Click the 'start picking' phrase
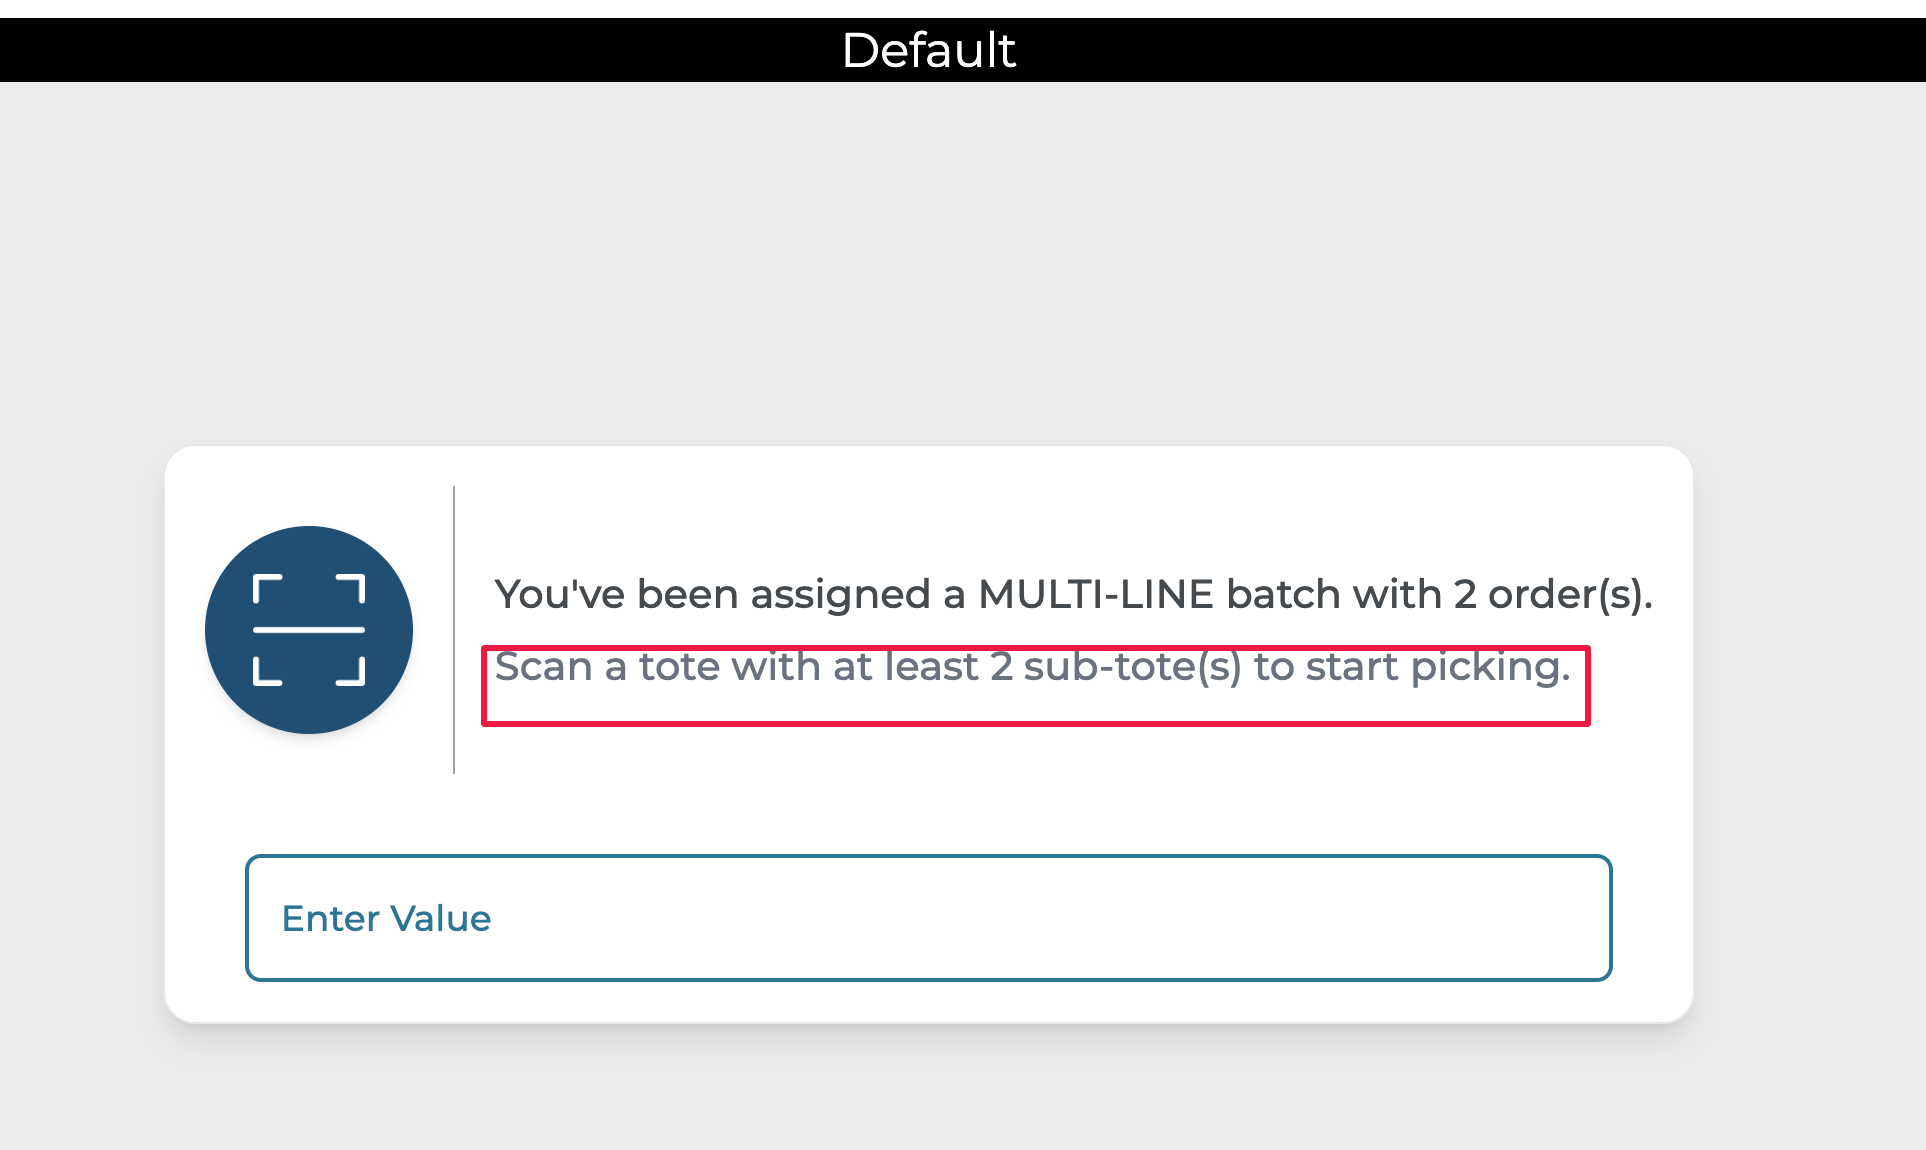The height and width of the screenshot is (1150, 1926). [x=1437, y=667]
